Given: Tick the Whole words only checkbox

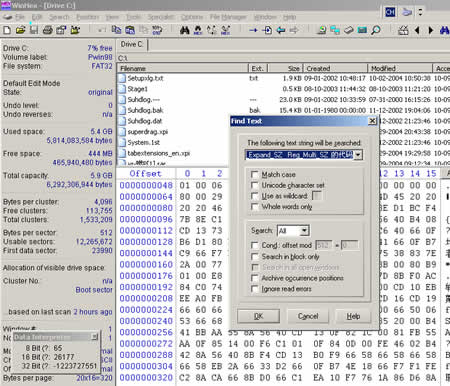Looking at the screenshot, I should [254, 207].
